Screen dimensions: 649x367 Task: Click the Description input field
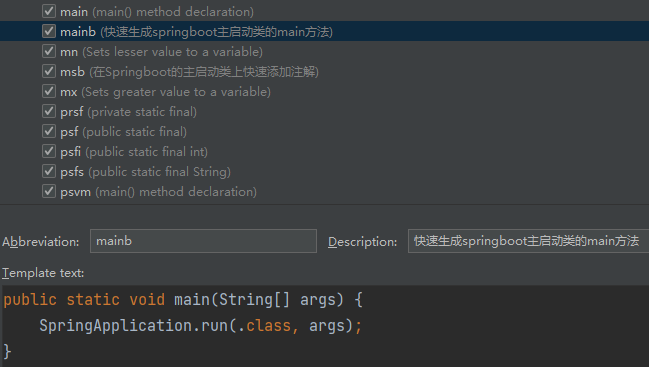528,241
